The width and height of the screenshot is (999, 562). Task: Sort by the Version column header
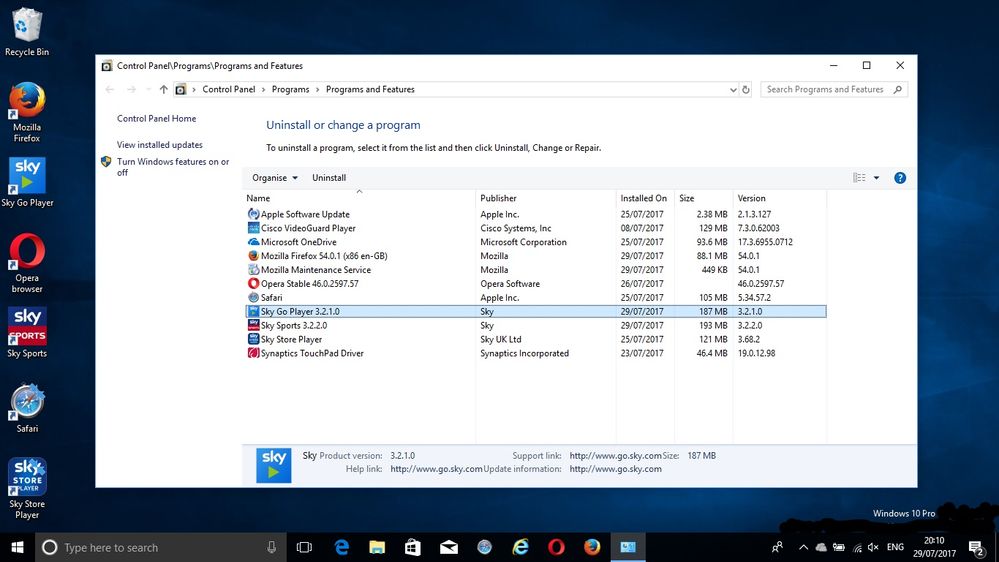pyautogui.click(x=779, y=198)
